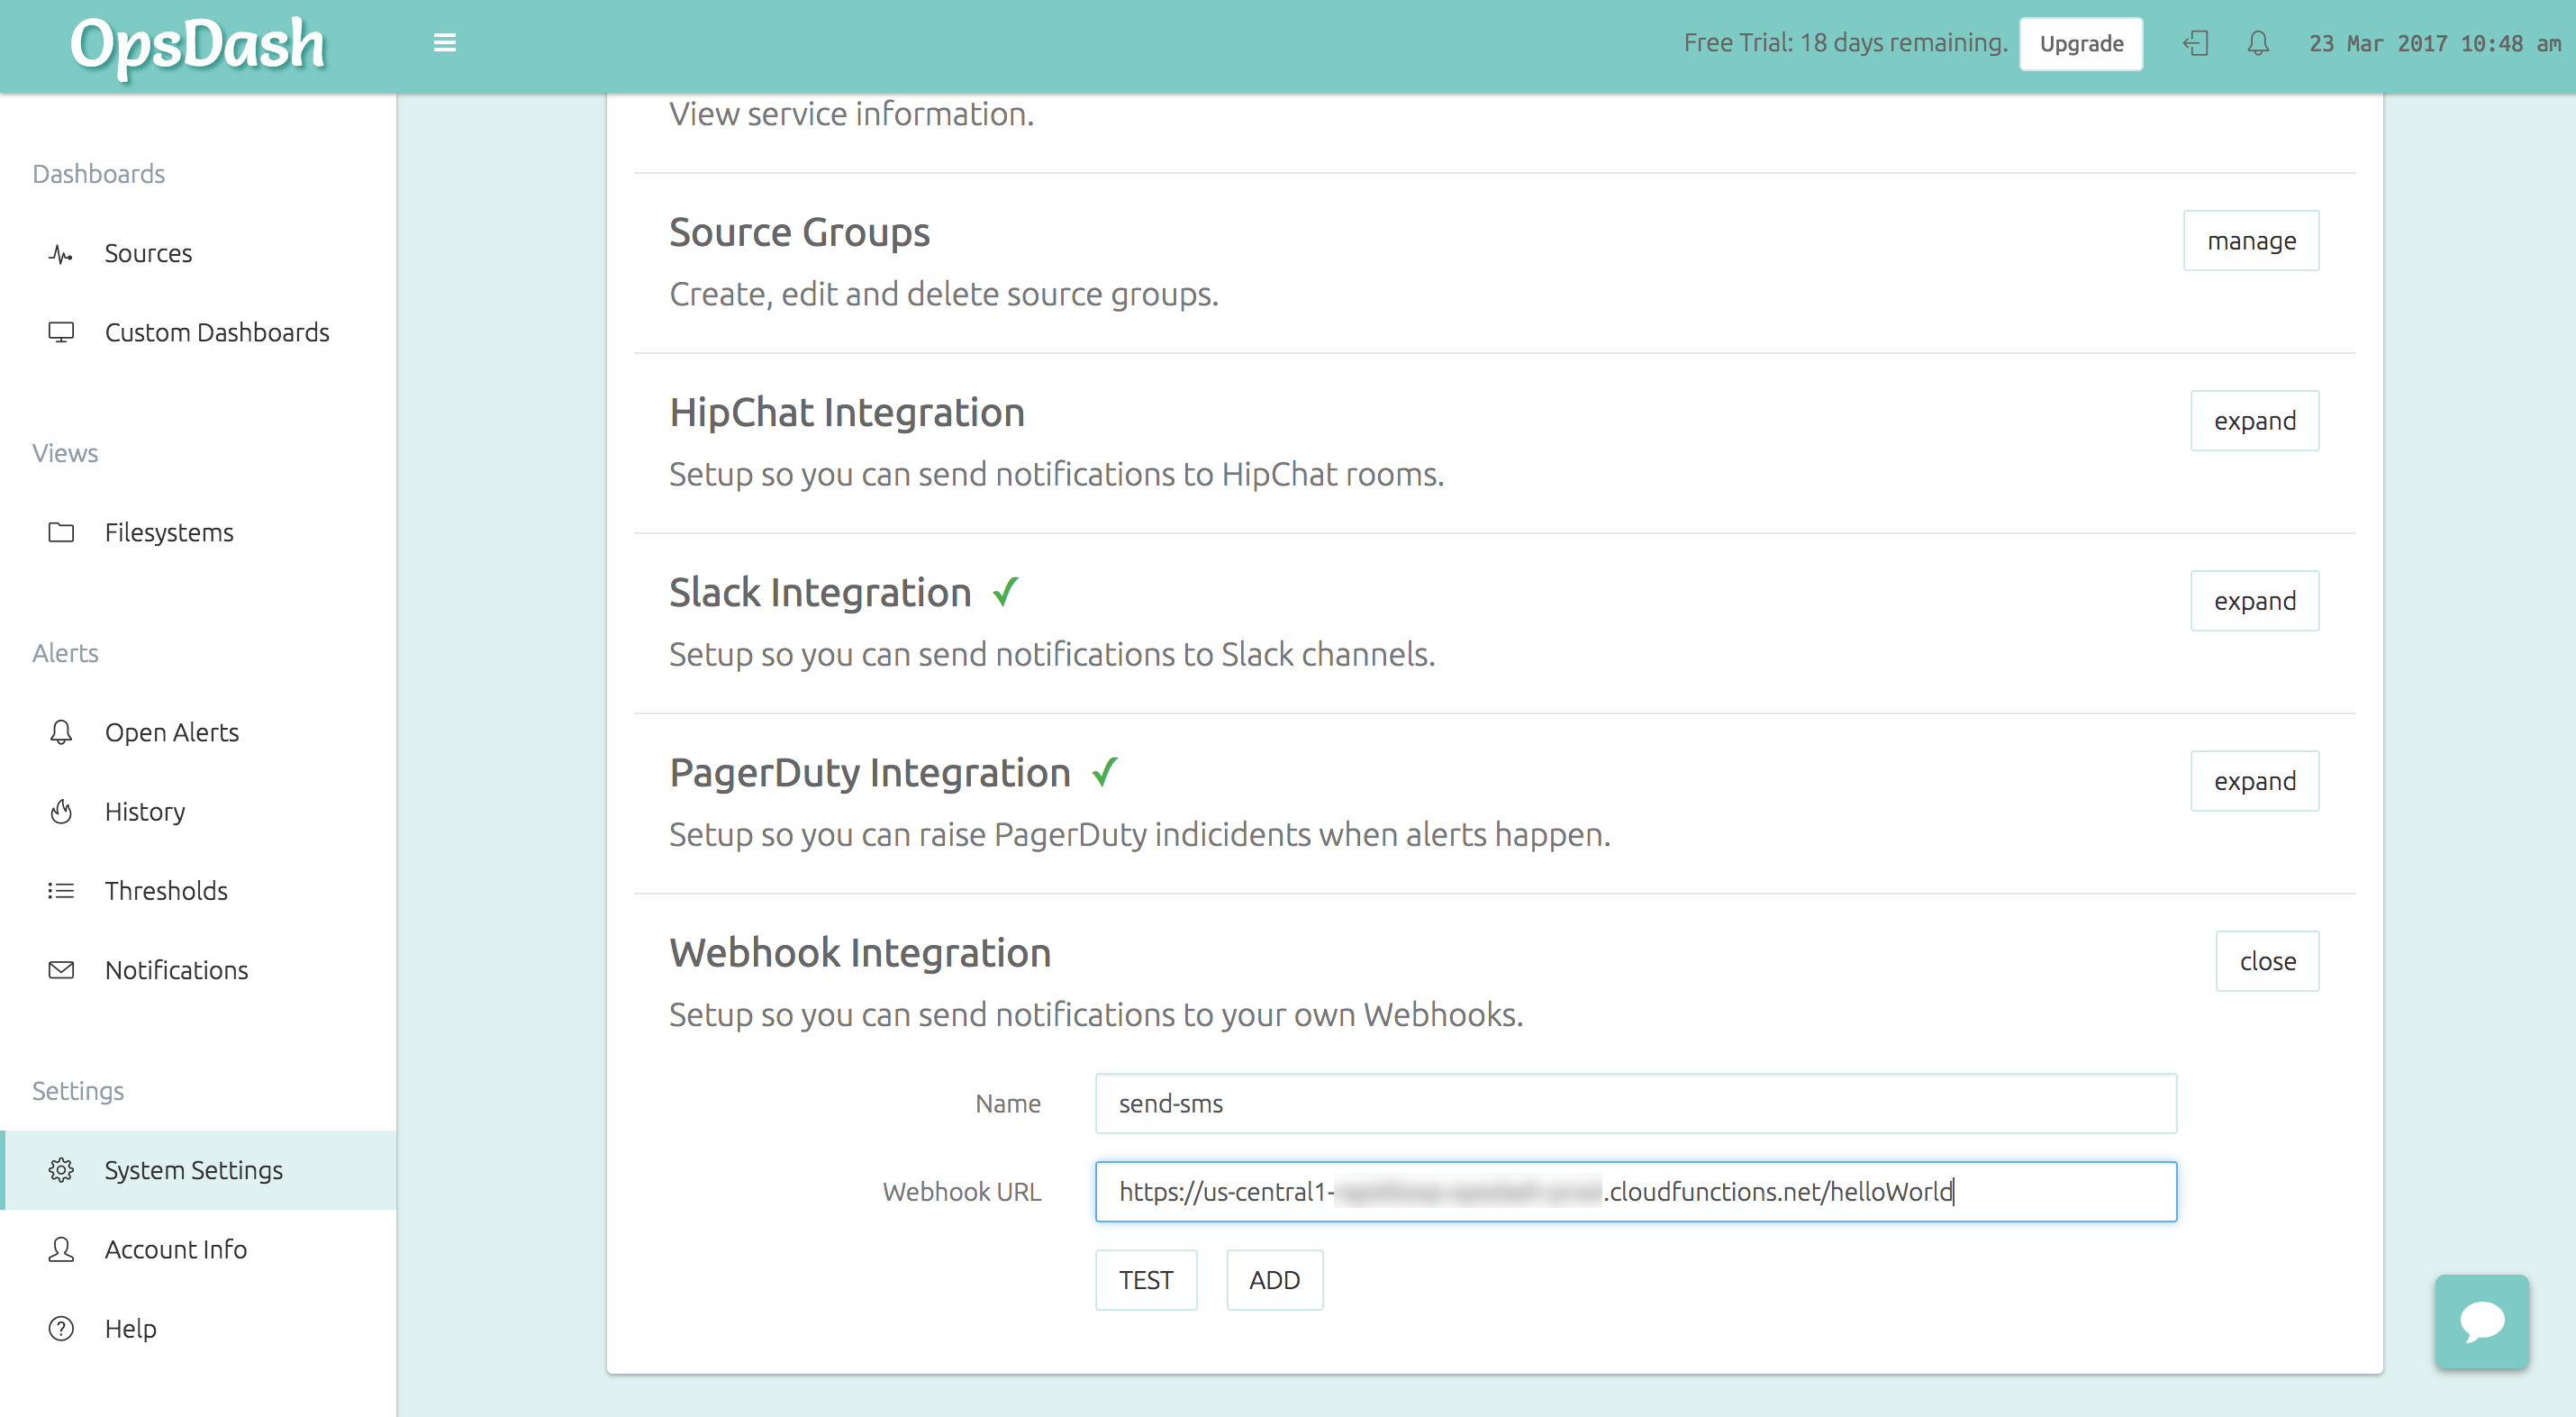Open Thresholds in sidebar
The image size is (2576, 1417).
click(x=166, y=890)
